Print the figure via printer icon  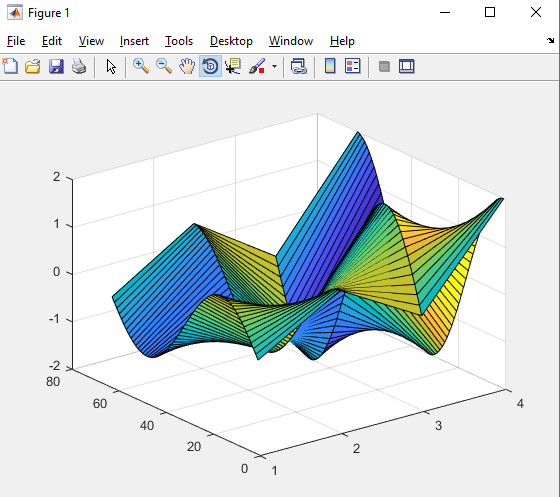[x=79, y=66]
